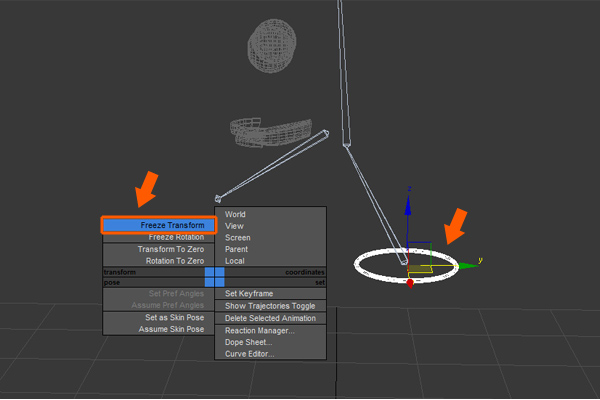Choose Set Pref Angles entry
This screenshot has height=400, width=600.
[x=159, y=294]
